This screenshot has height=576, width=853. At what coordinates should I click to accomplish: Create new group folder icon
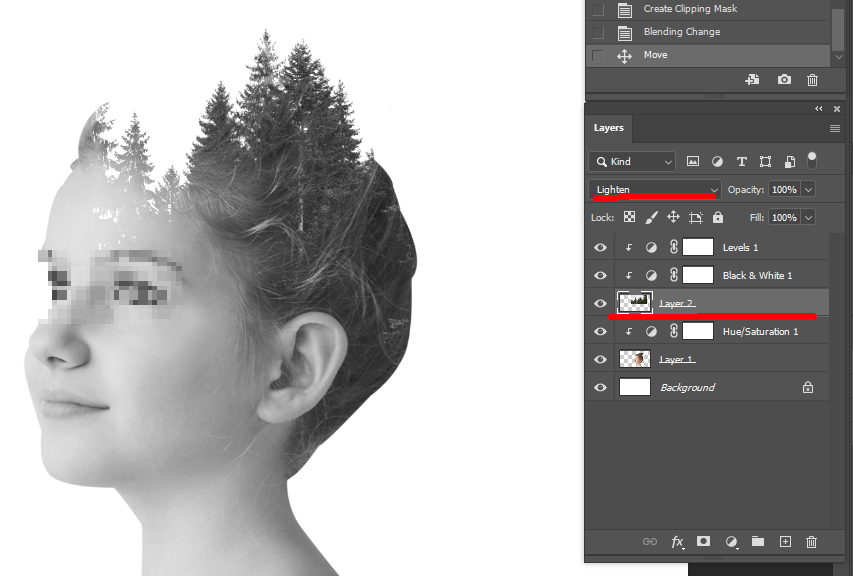[x=758, y=541]
